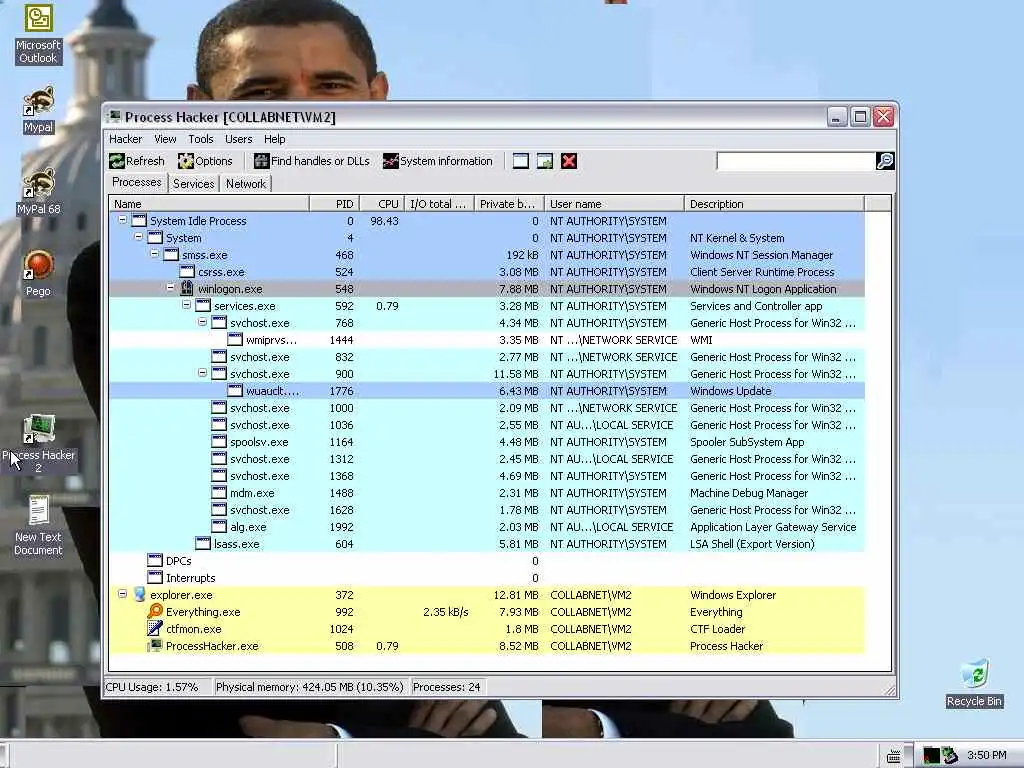Click the wmiprvs process icon

coord(235,340)
